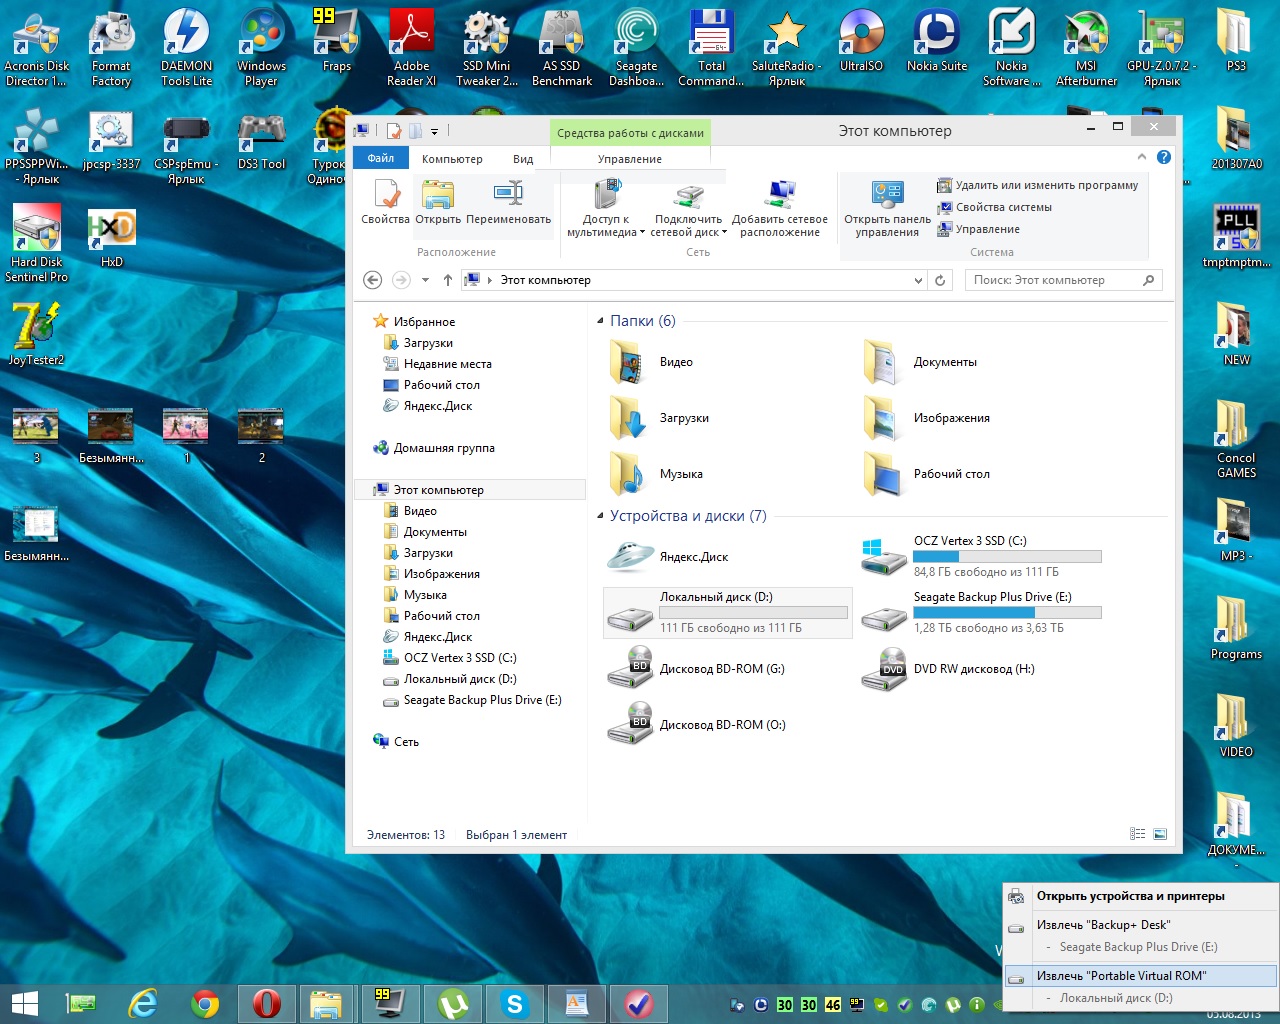Open Google Chrome from the taskbar
1280x1024 pixels.
(x=205, y=1003)
